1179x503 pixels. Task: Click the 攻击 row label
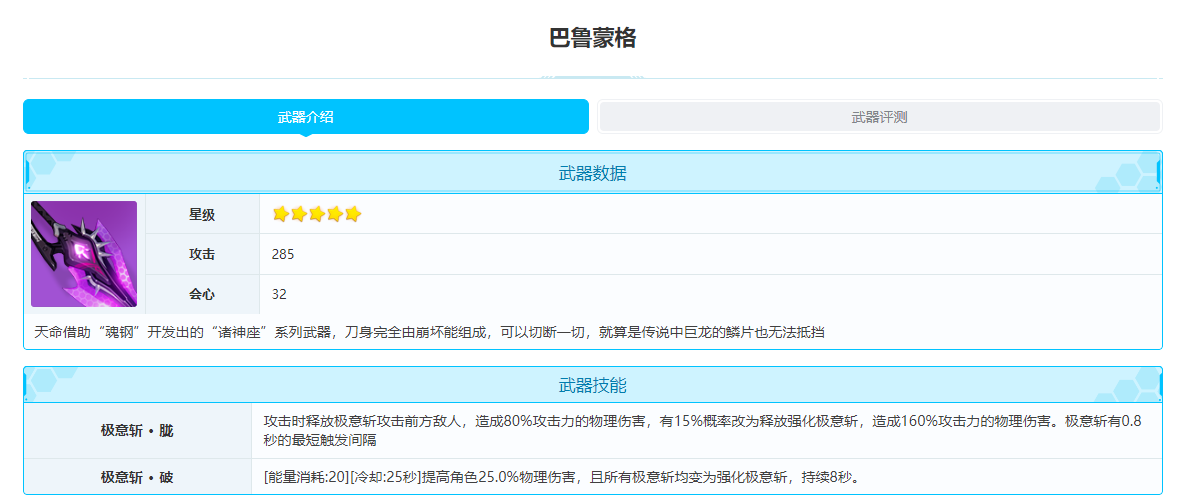(x=202, y=254)
